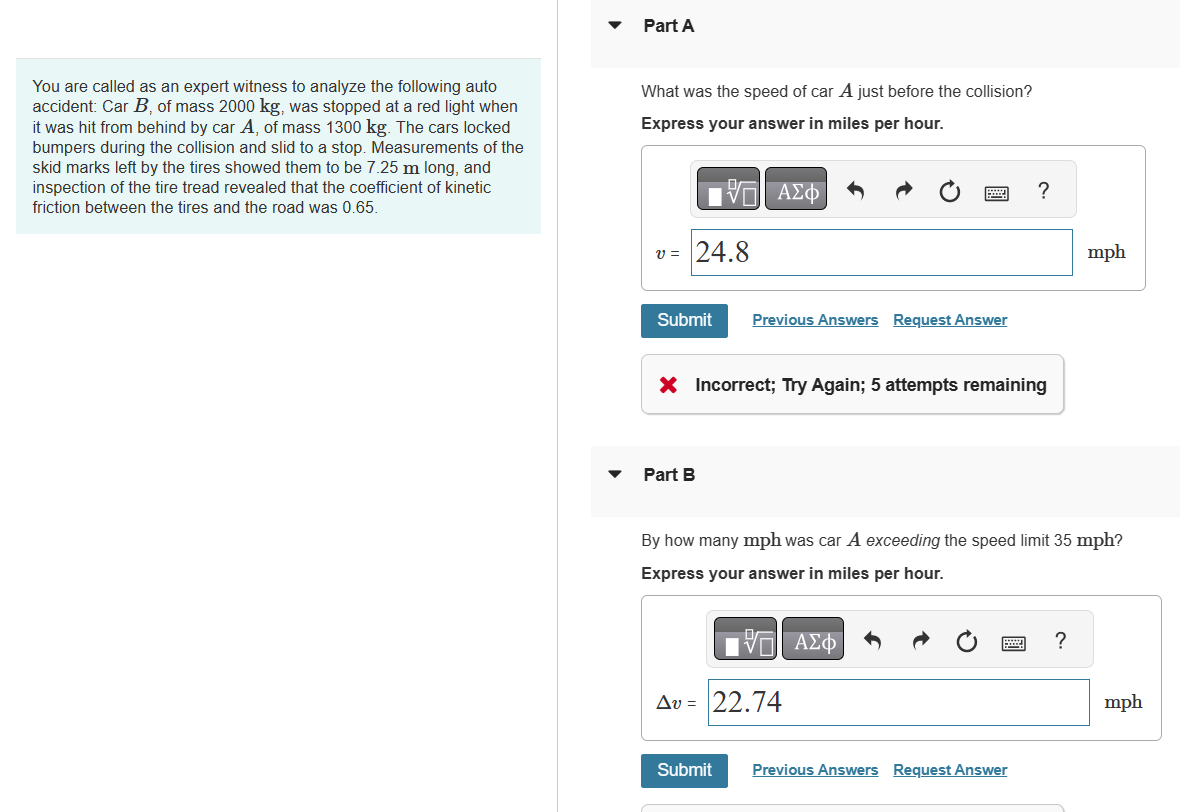Click Request Answer in Part B

pos(950,769)
